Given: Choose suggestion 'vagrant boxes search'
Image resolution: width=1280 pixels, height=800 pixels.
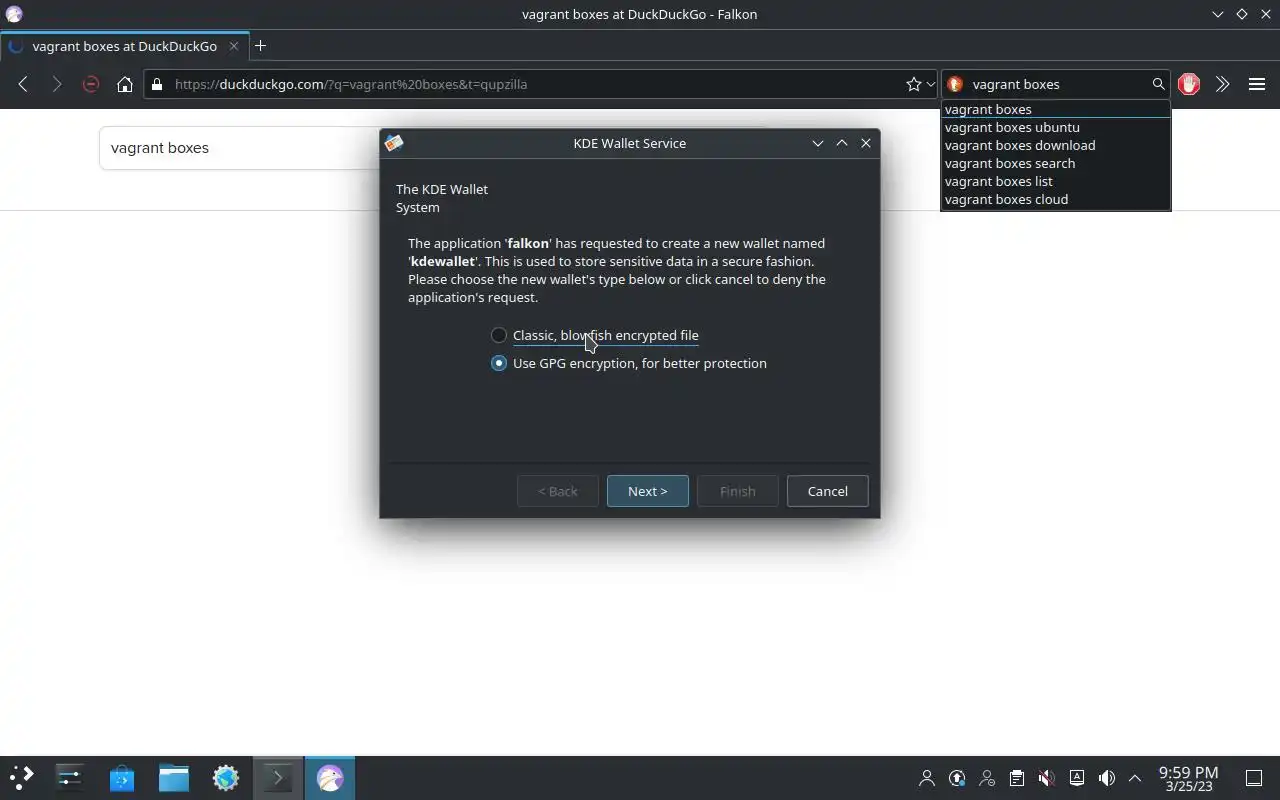Looking at the screenshot, I should coord(1055,163).
